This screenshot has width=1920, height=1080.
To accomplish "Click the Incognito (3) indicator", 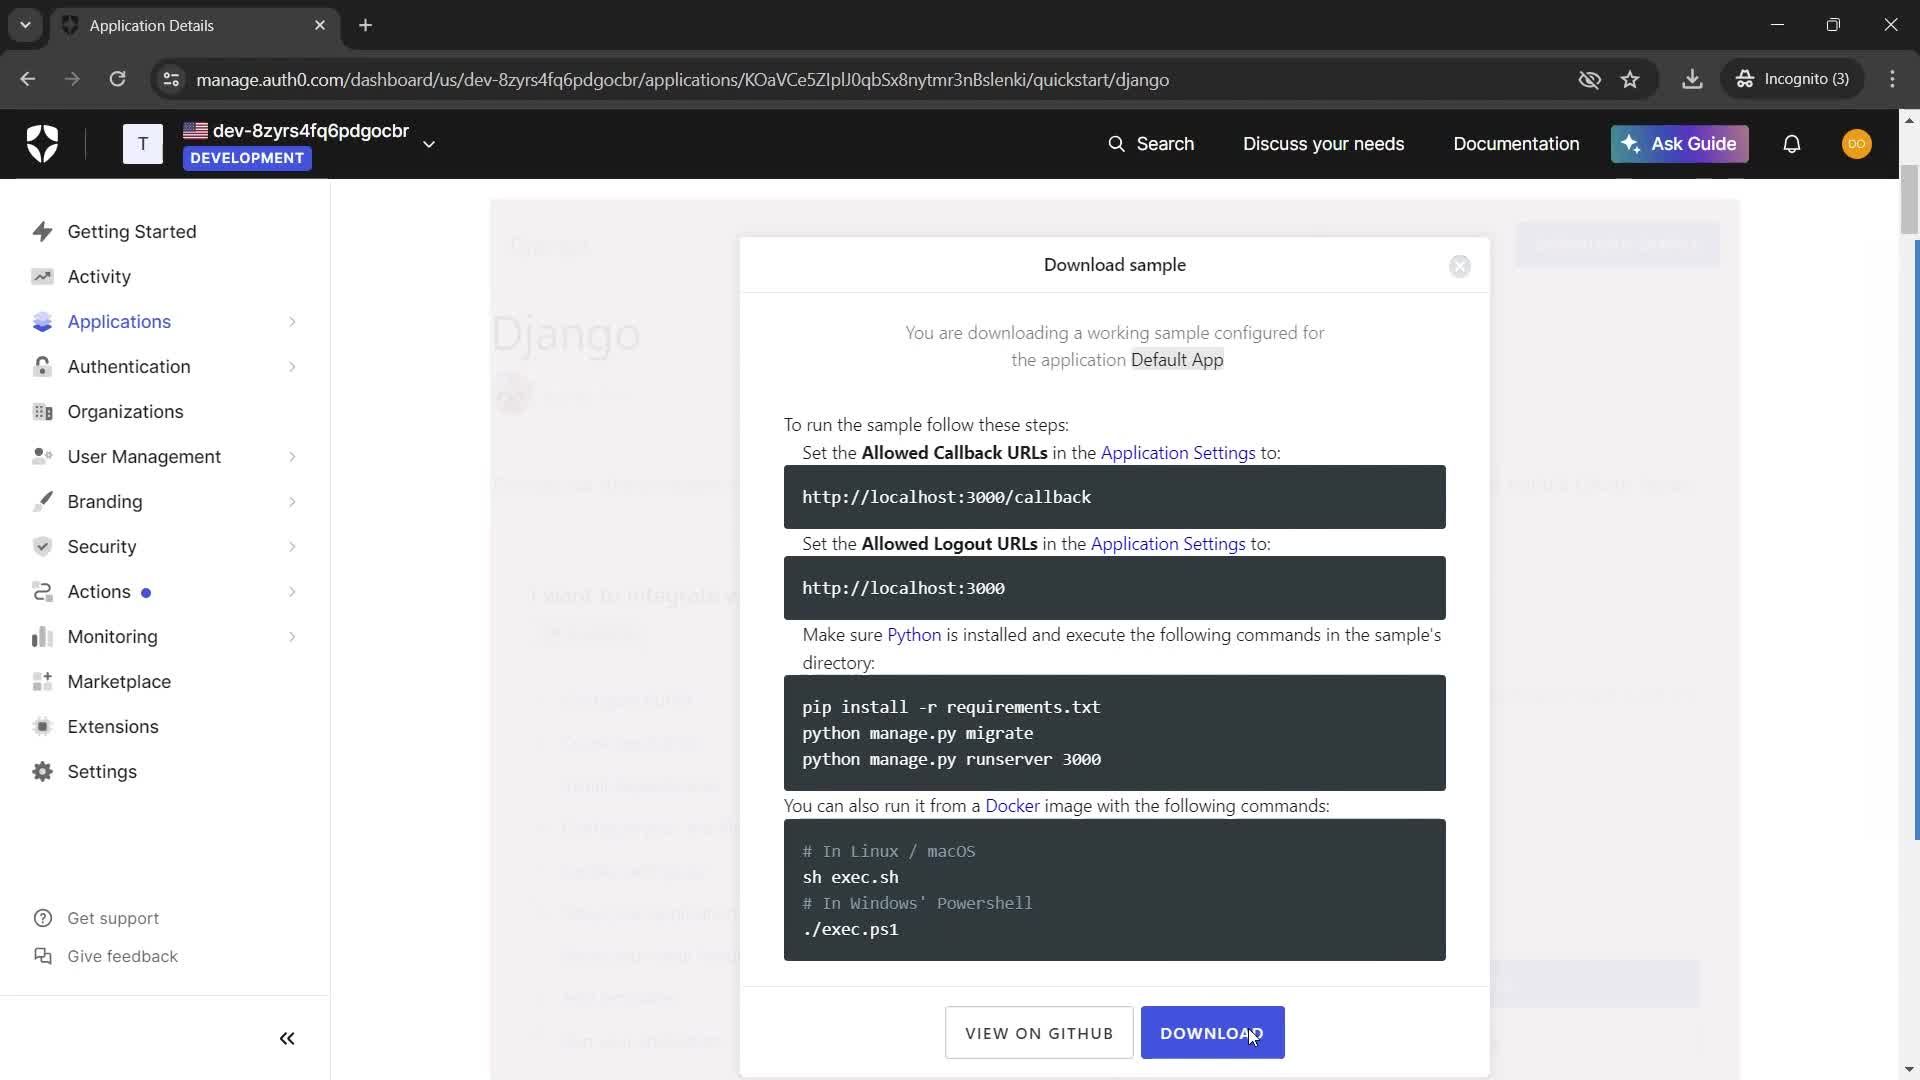I will coord(1793,79).
